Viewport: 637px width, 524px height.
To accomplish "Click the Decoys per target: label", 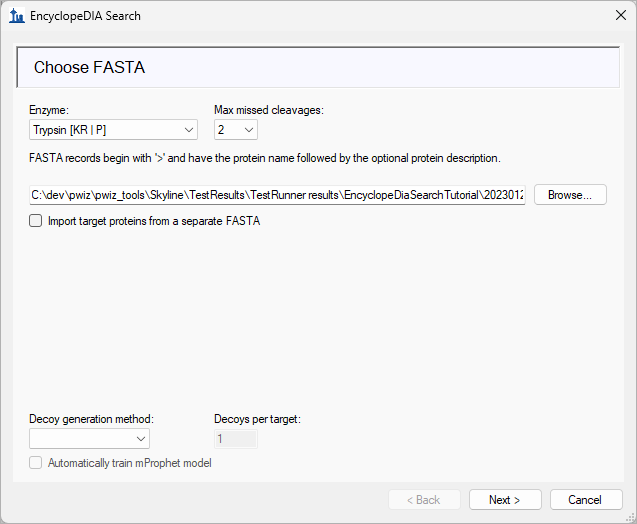I will pyautogui.click(x=257, y=419).
